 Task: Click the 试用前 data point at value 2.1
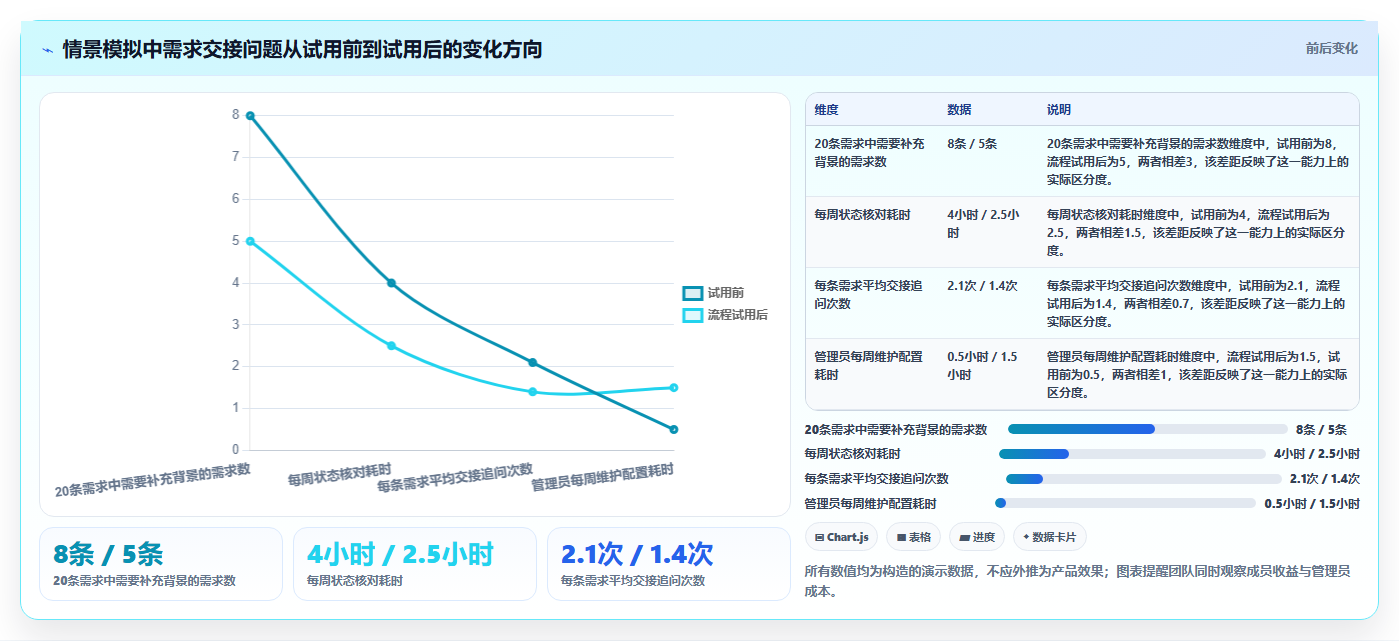pyautogui.click(x=532, y=362)
